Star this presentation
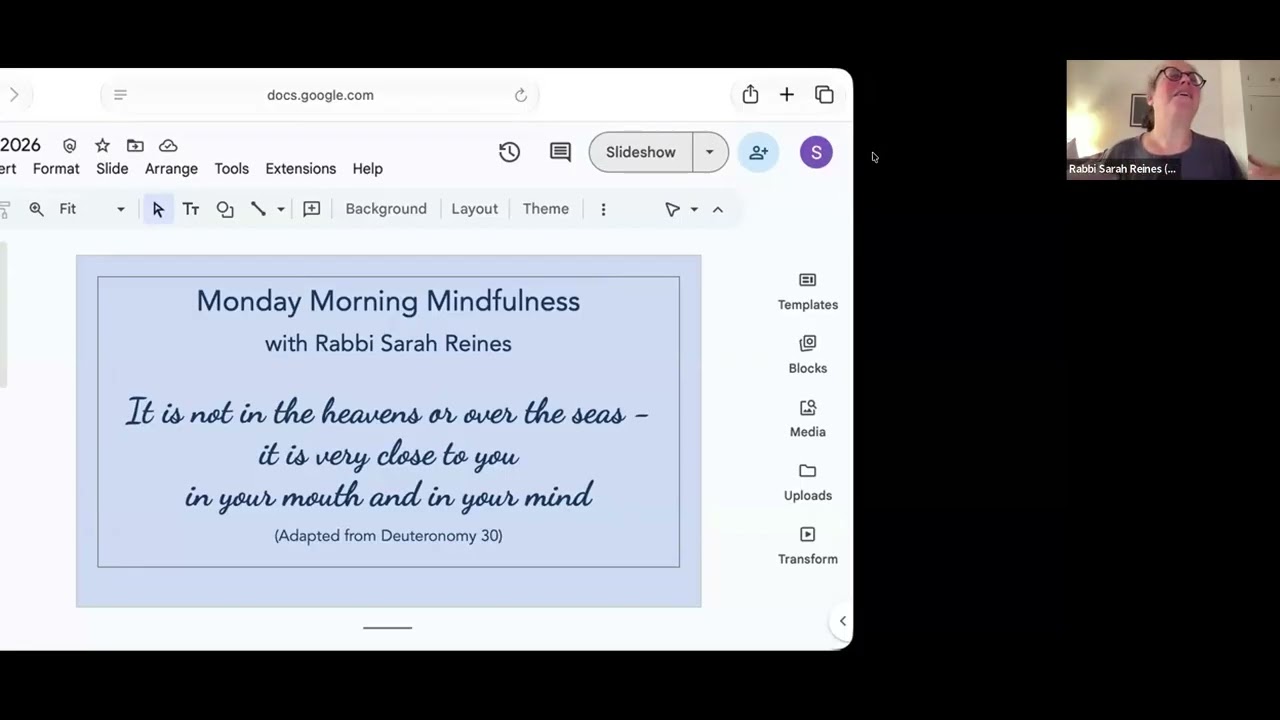This screenshot has width=1280, height=720. click(102, 146)
